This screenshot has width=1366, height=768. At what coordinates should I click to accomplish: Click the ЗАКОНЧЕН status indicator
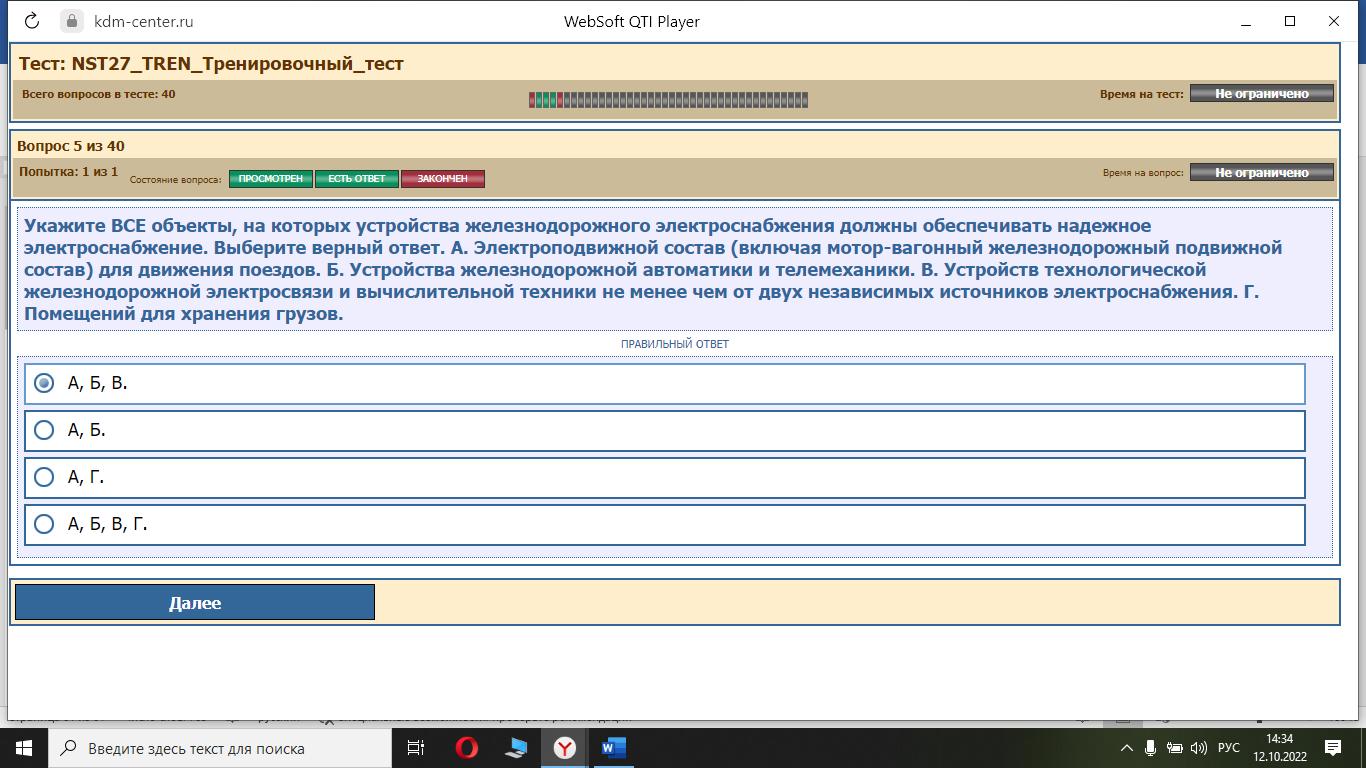443,179
